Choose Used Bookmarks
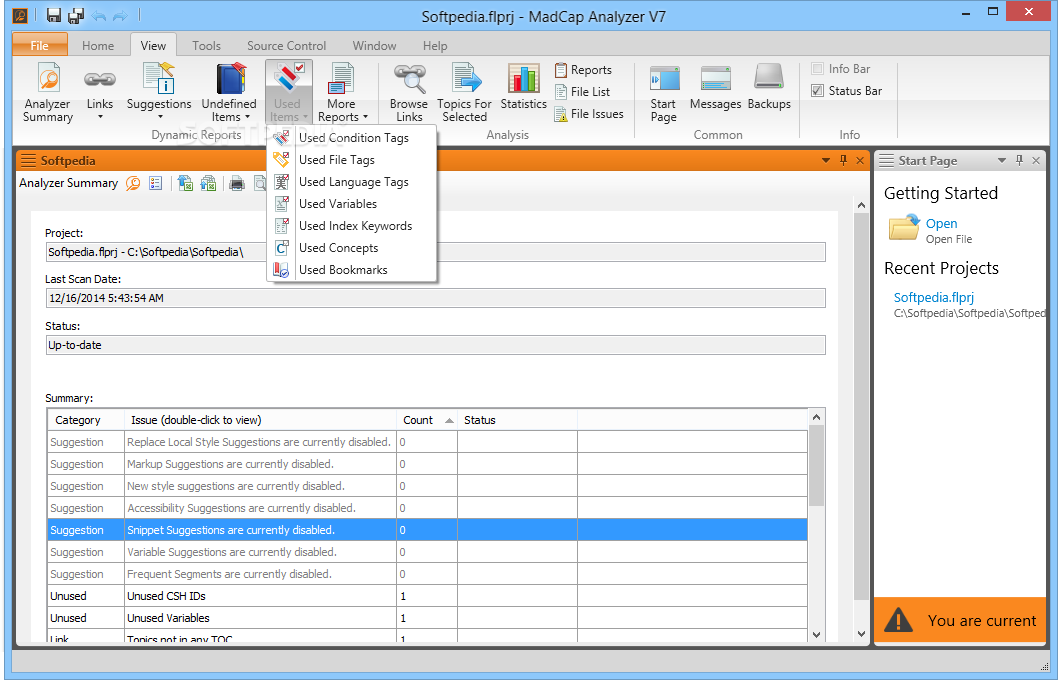1058x680 pixels. [352, 270]
